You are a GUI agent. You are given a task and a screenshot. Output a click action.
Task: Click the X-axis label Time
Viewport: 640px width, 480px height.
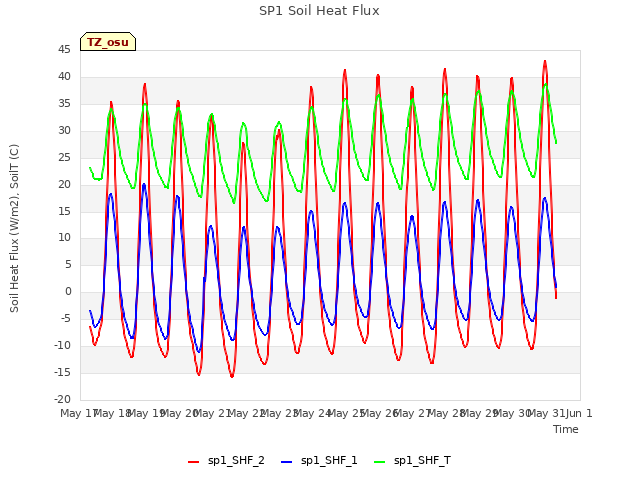pos(566,429)
